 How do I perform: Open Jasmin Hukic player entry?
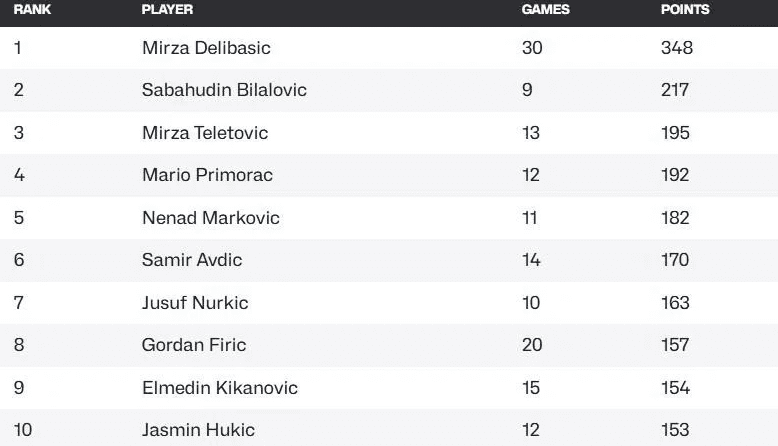[x=198, y=430]
